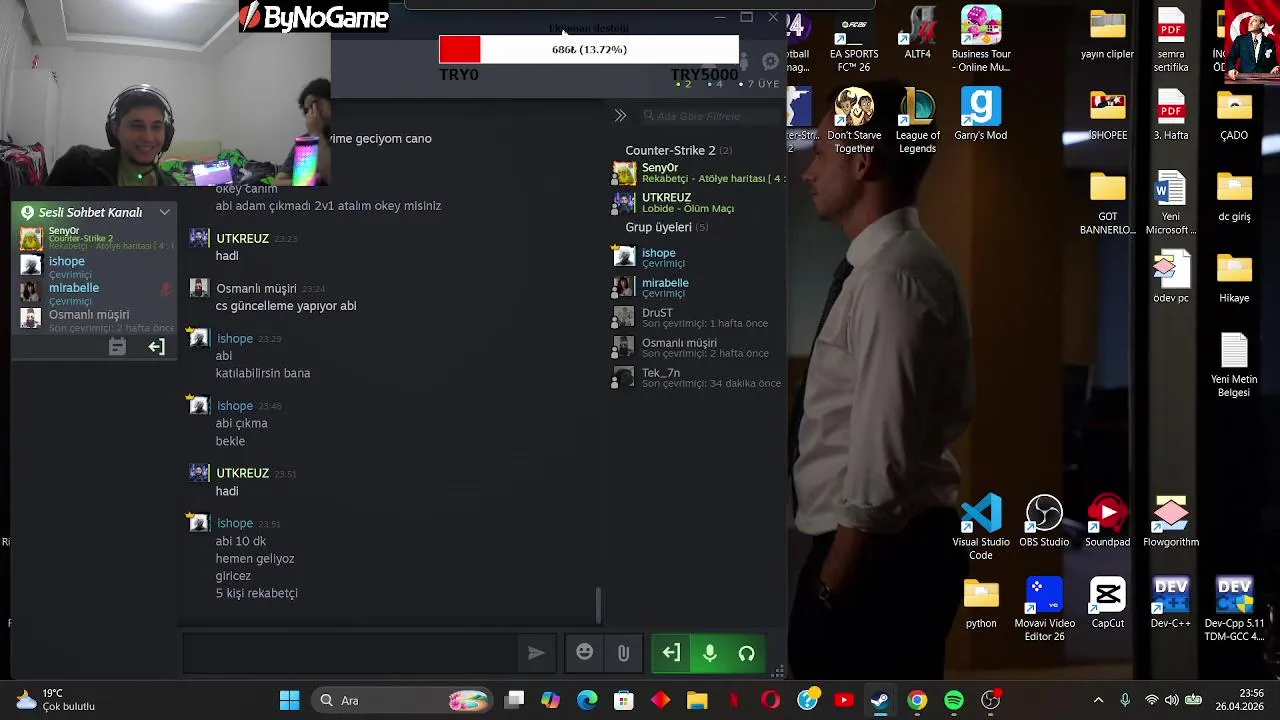
Task: Launch Flowgorithm from desktop
Action: click(x=1171, y=521)
